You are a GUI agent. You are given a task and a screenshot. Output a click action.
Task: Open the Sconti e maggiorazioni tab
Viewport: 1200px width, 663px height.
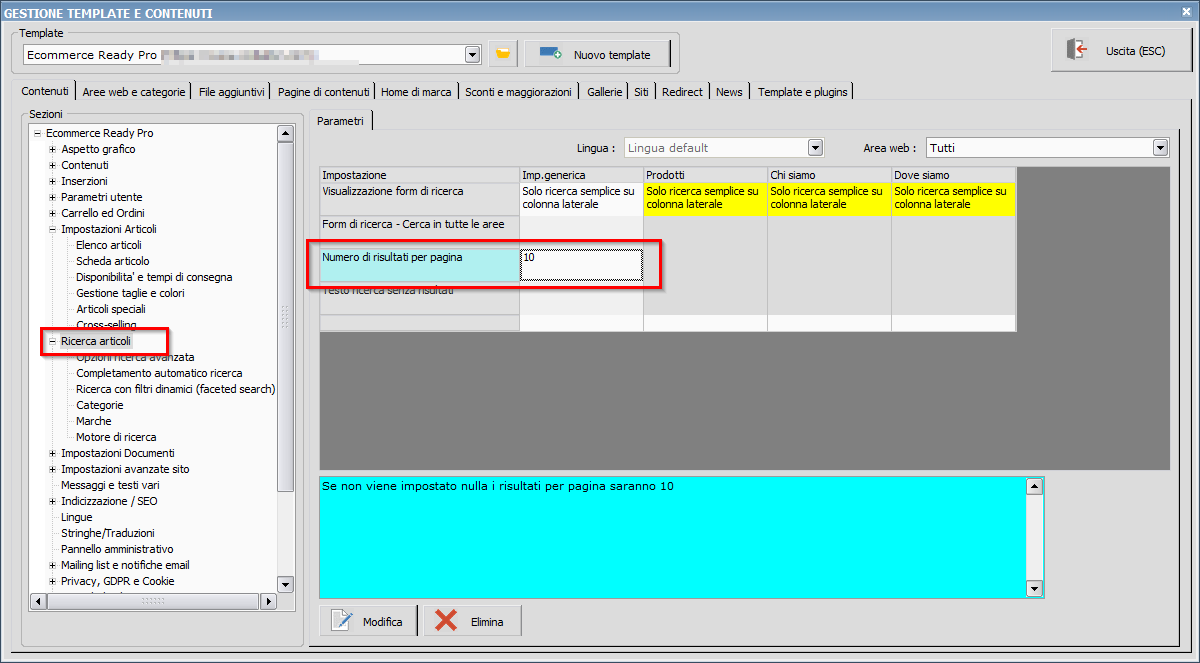point(519,92)
